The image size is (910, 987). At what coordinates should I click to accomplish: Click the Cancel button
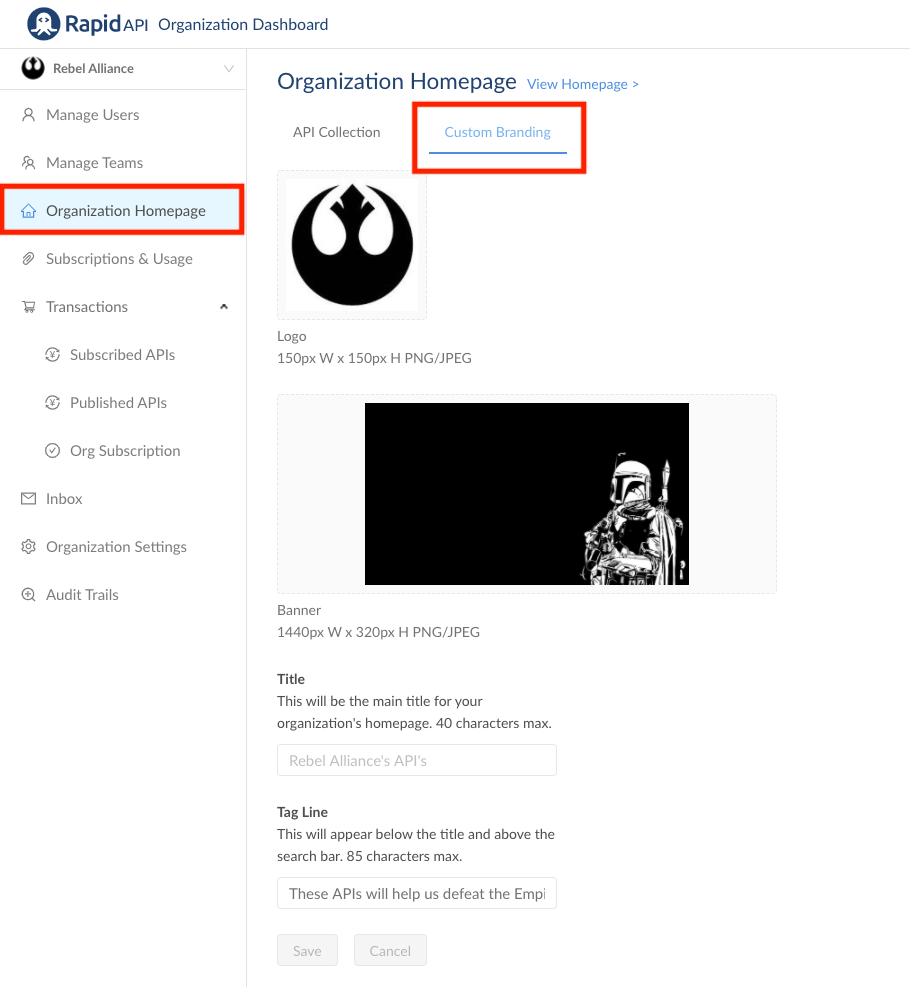click(x=390, y=950)
